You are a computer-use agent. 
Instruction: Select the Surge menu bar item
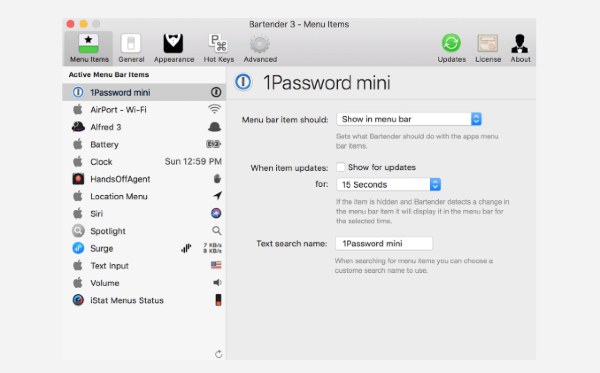click(x=144, y=248)
